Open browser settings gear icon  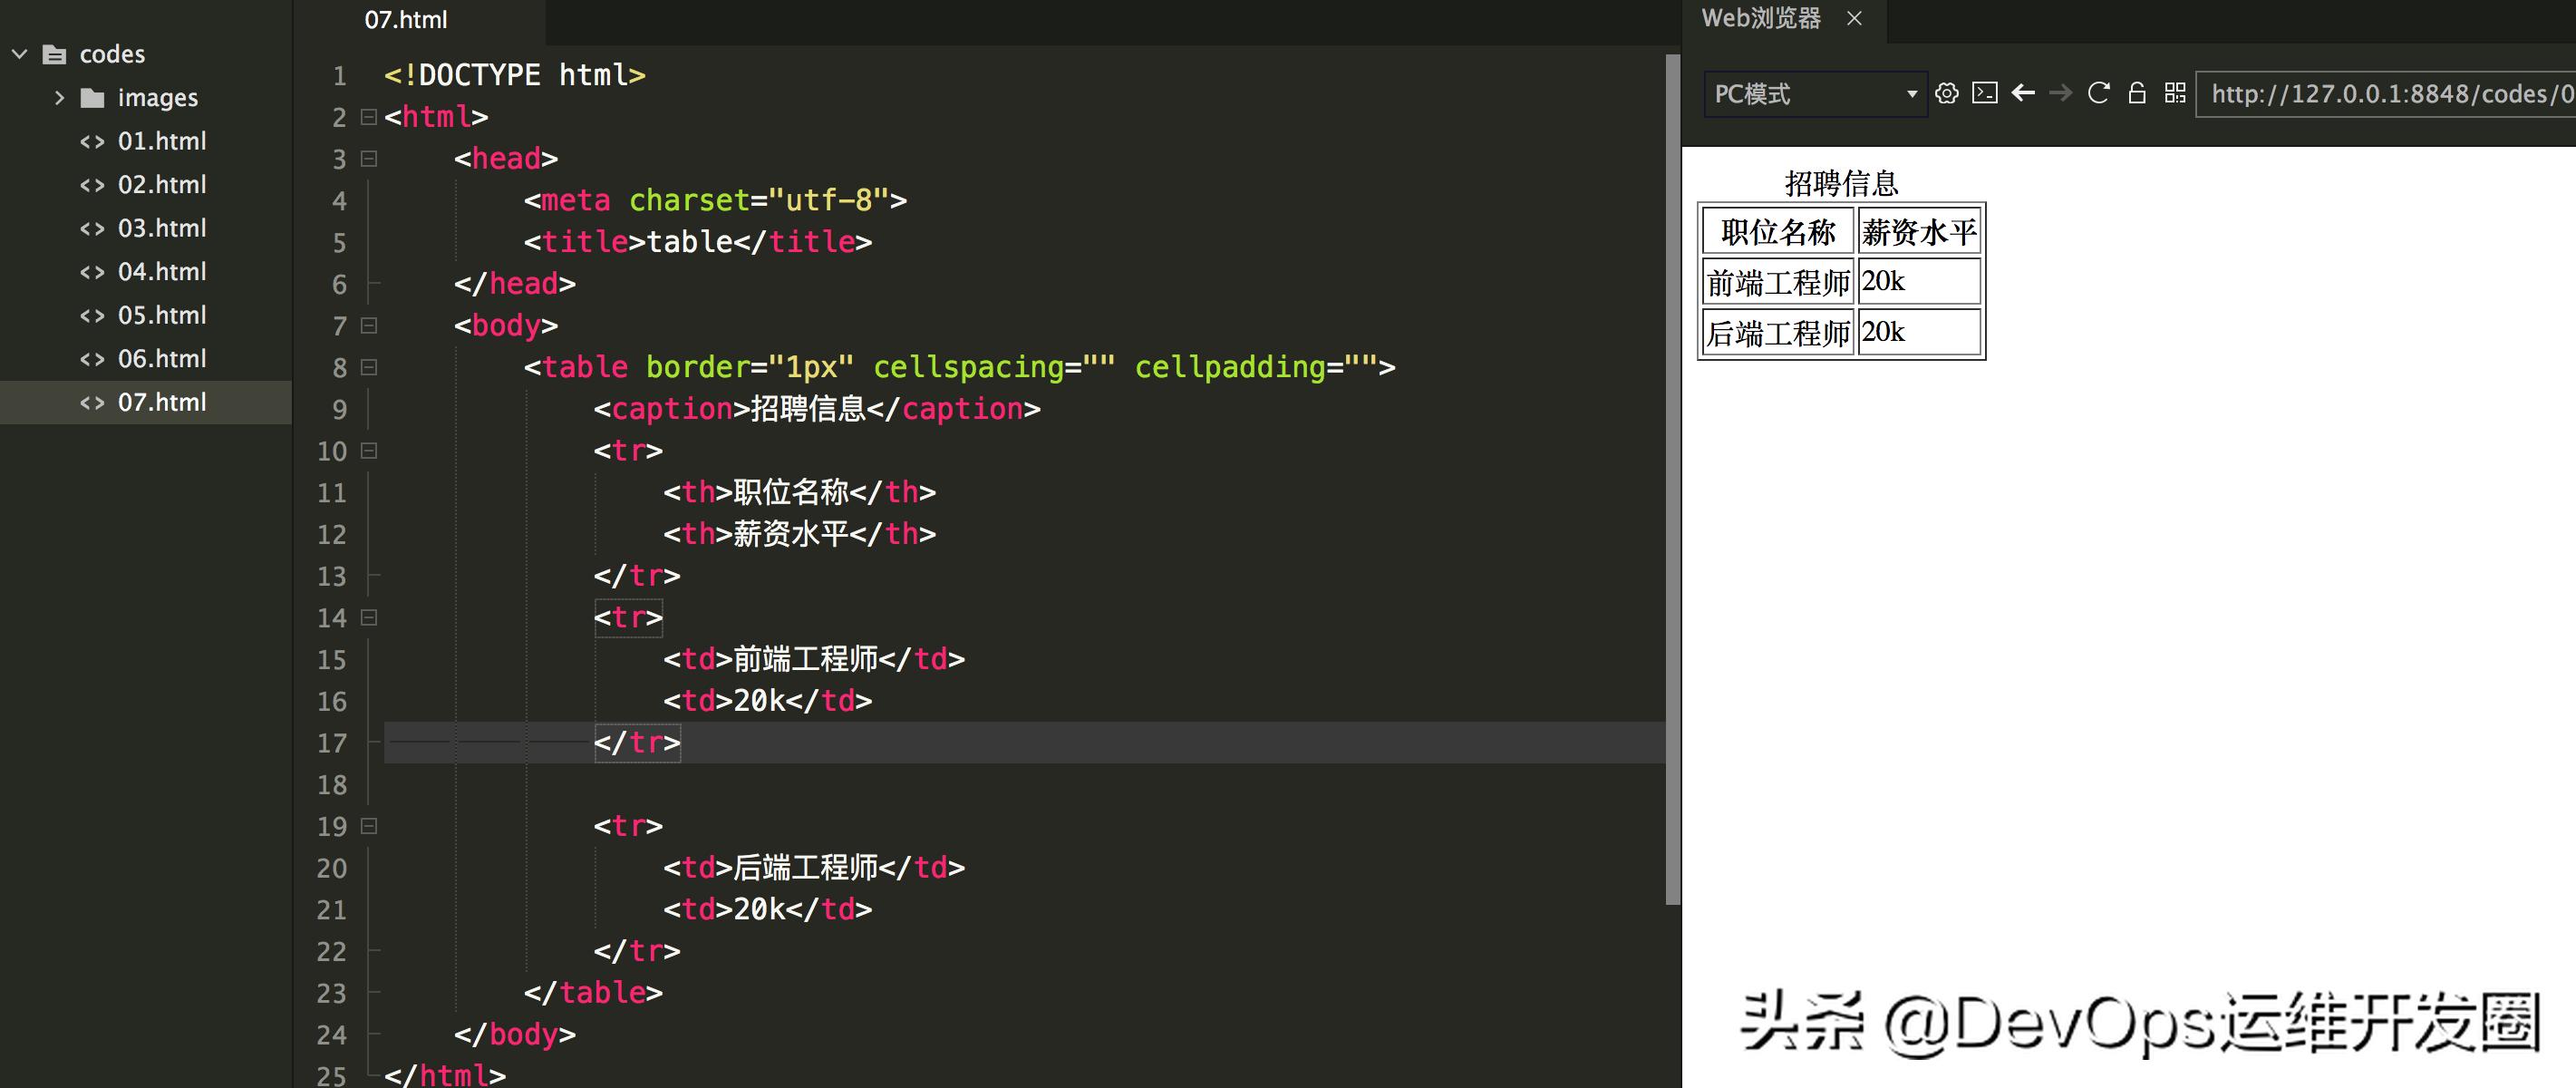coord(1948,94)
